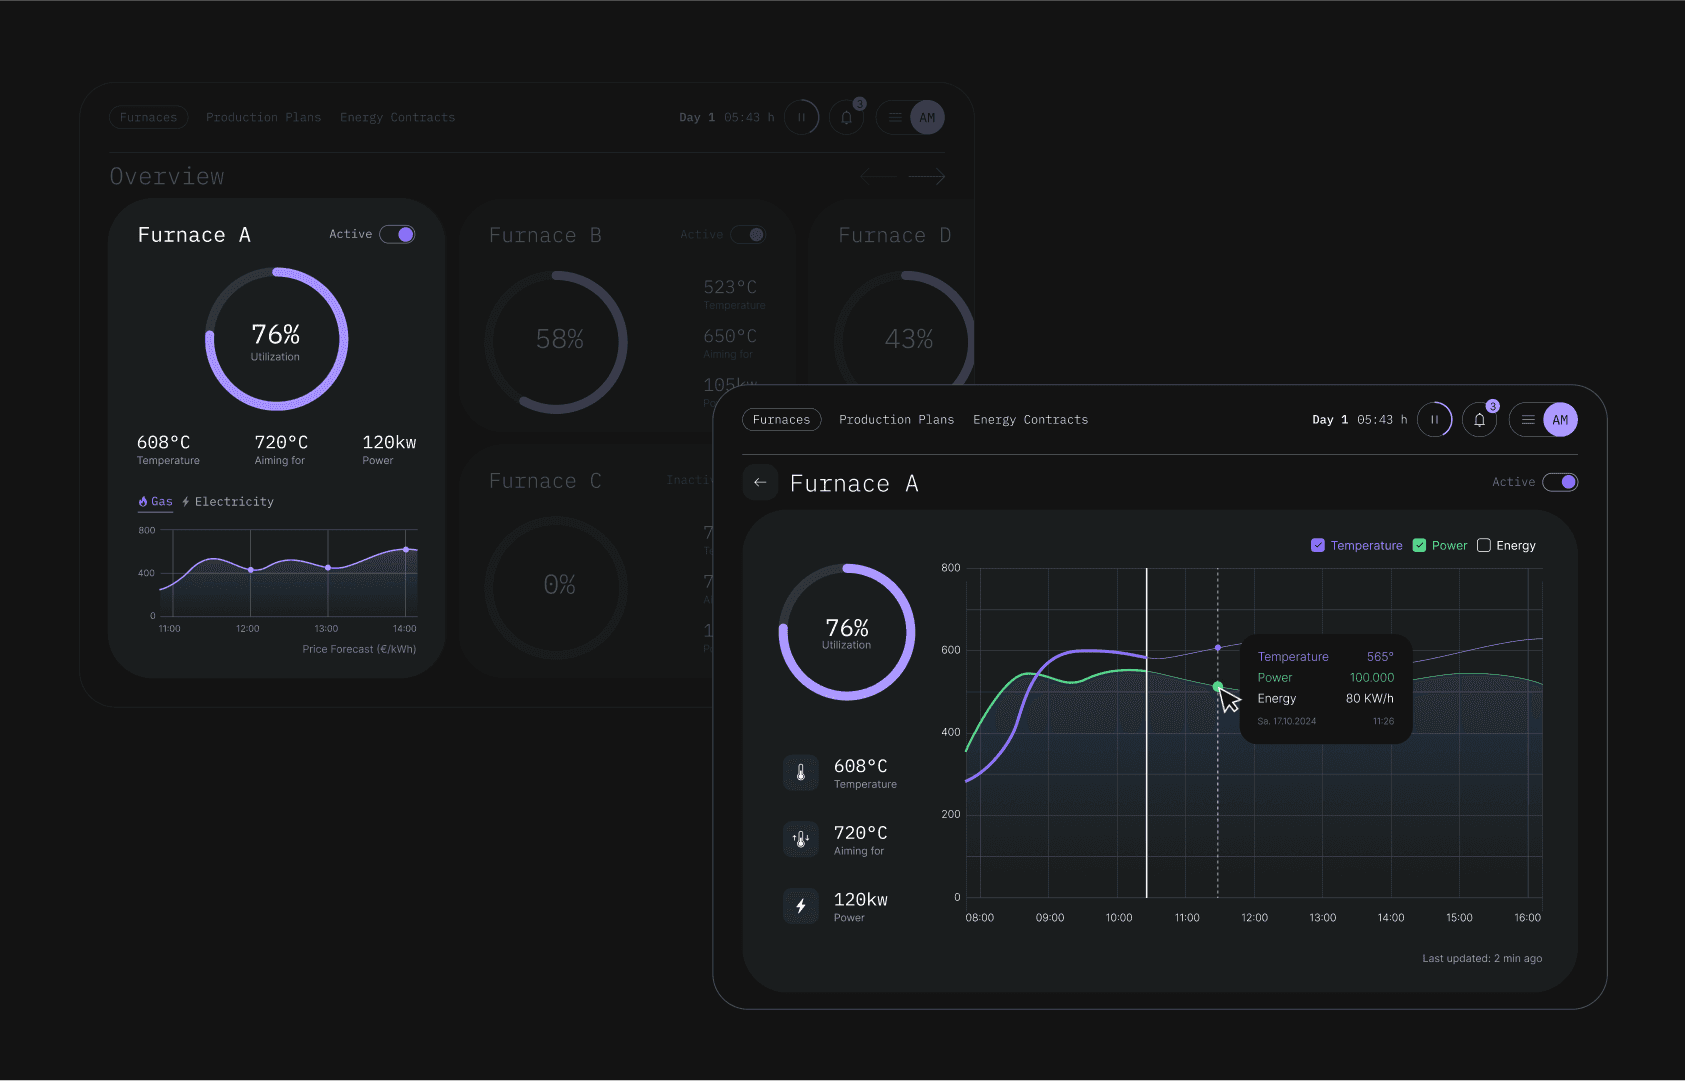Toggle Active switch in Furnace A detail window
Image resolution: width=1685 pixels, height=1081 pixels.
[1560, 482]
